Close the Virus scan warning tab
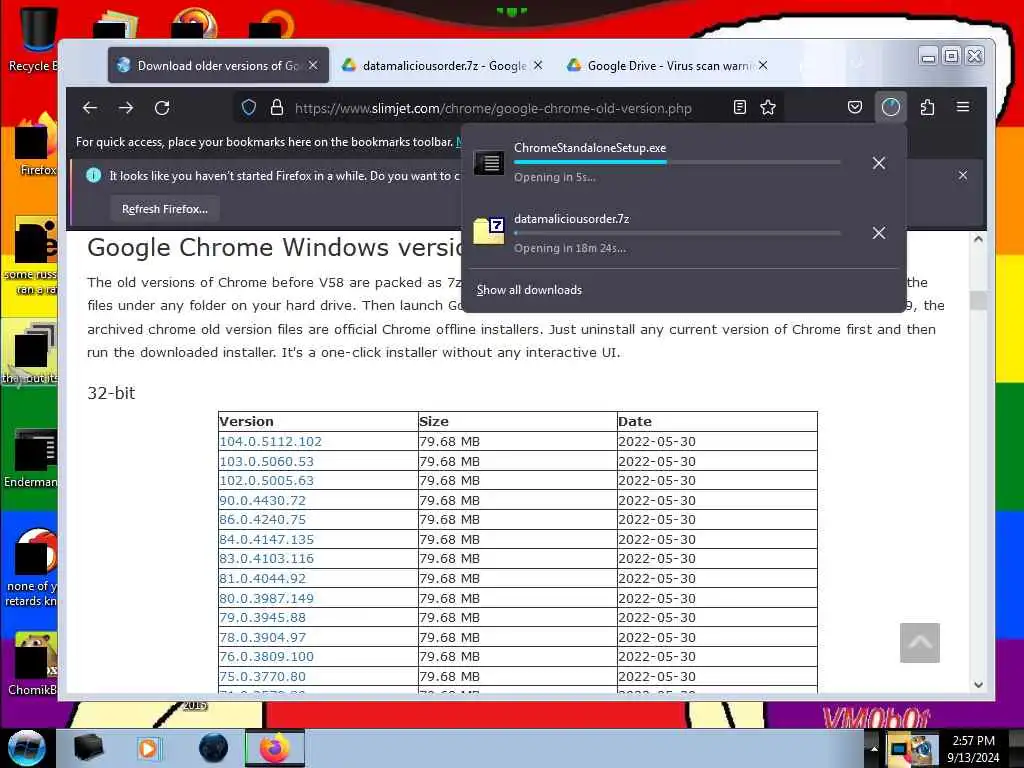Viewport: 1024px width, 768px height. [x=763, y=65]
